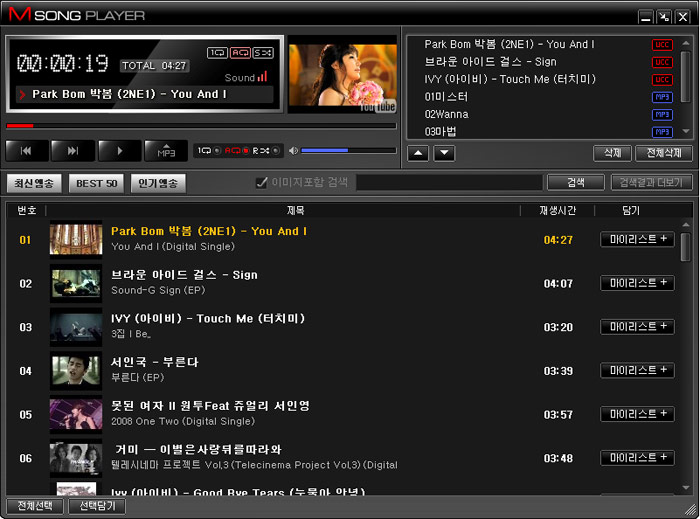Click the play button
This screenshot has width=700, height=519.
120,151
